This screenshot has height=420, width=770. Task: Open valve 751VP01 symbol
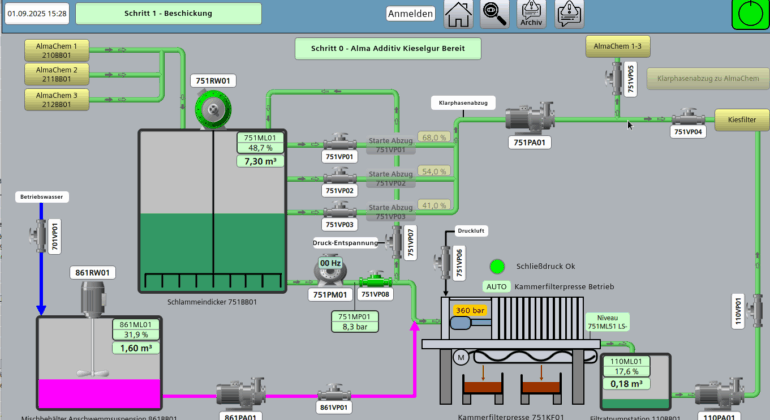point(339,142)
